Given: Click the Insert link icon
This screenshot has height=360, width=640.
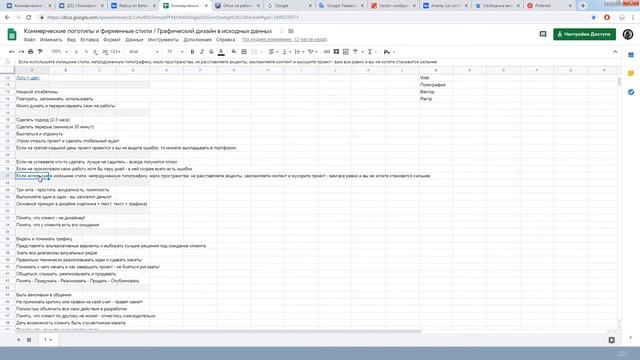Looking at the screenshot, I should pyautogui.click(x=327, y=52).
